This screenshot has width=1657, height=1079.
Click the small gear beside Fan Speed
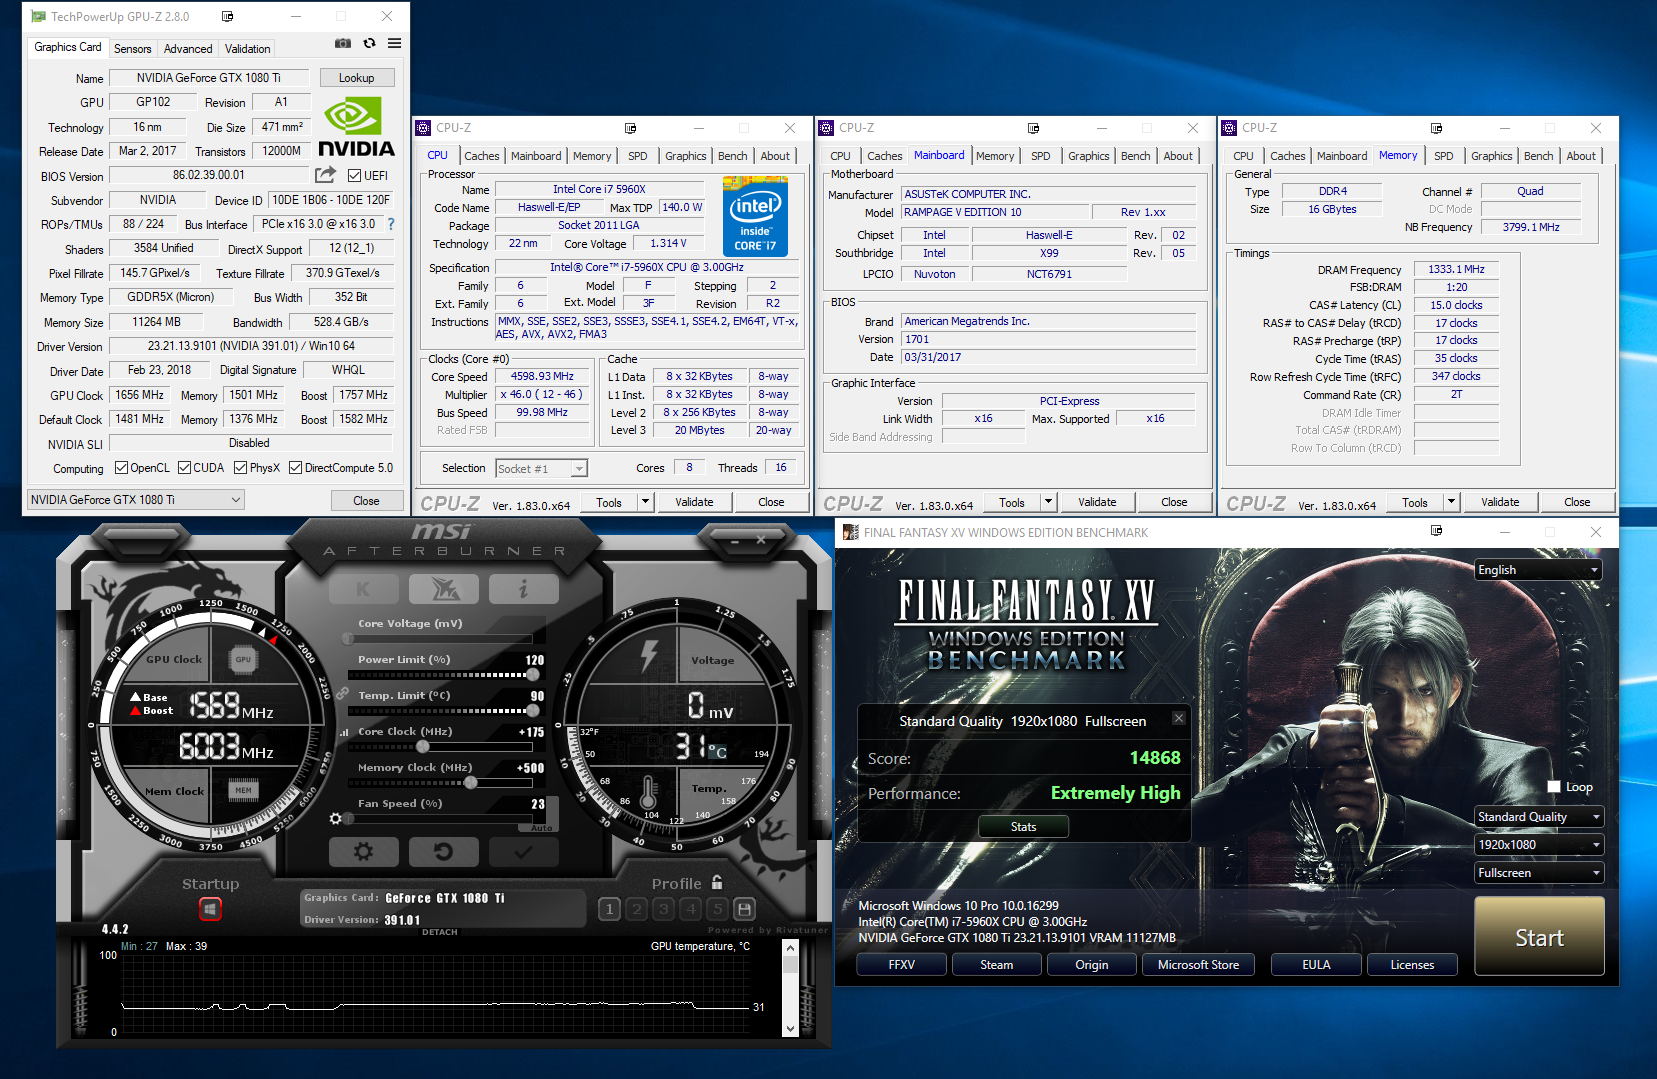336,818
